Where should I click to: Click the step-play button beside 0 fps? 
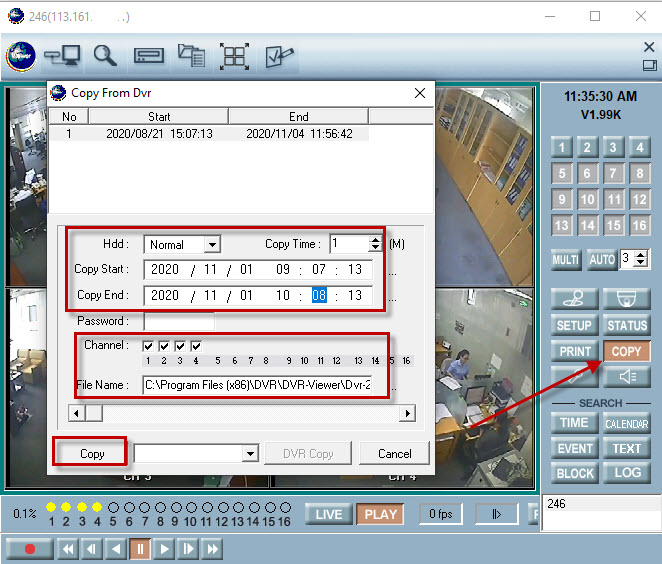496,514
